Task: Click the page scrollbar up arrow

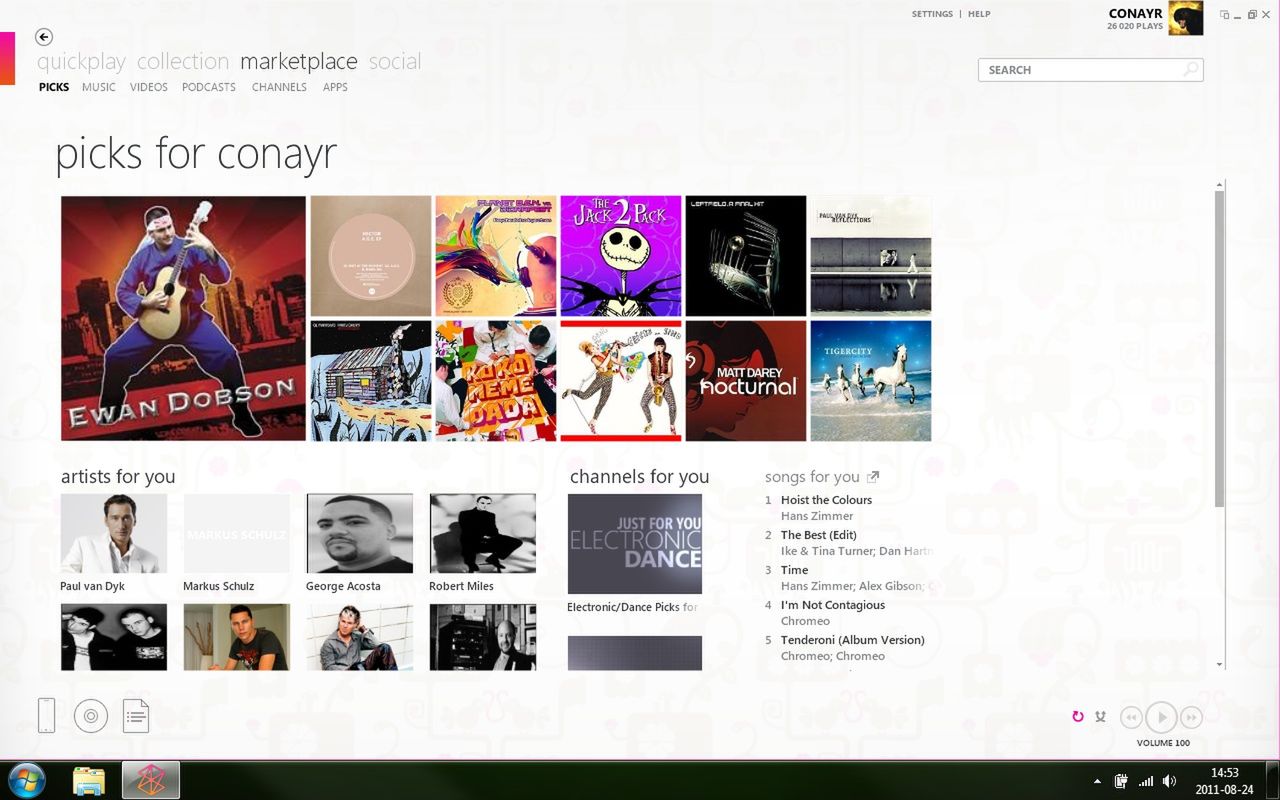Action: [x=1219, y=185]
